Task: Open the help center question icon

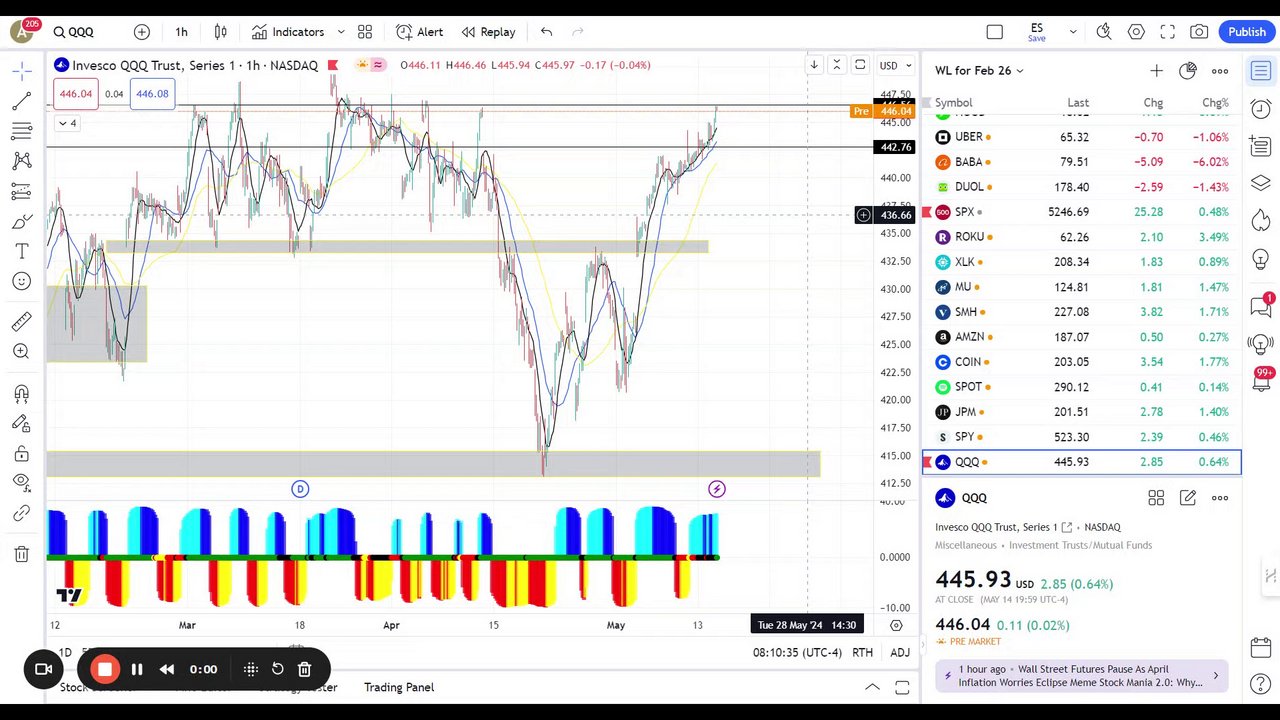Action: (x=1261, y=685)
